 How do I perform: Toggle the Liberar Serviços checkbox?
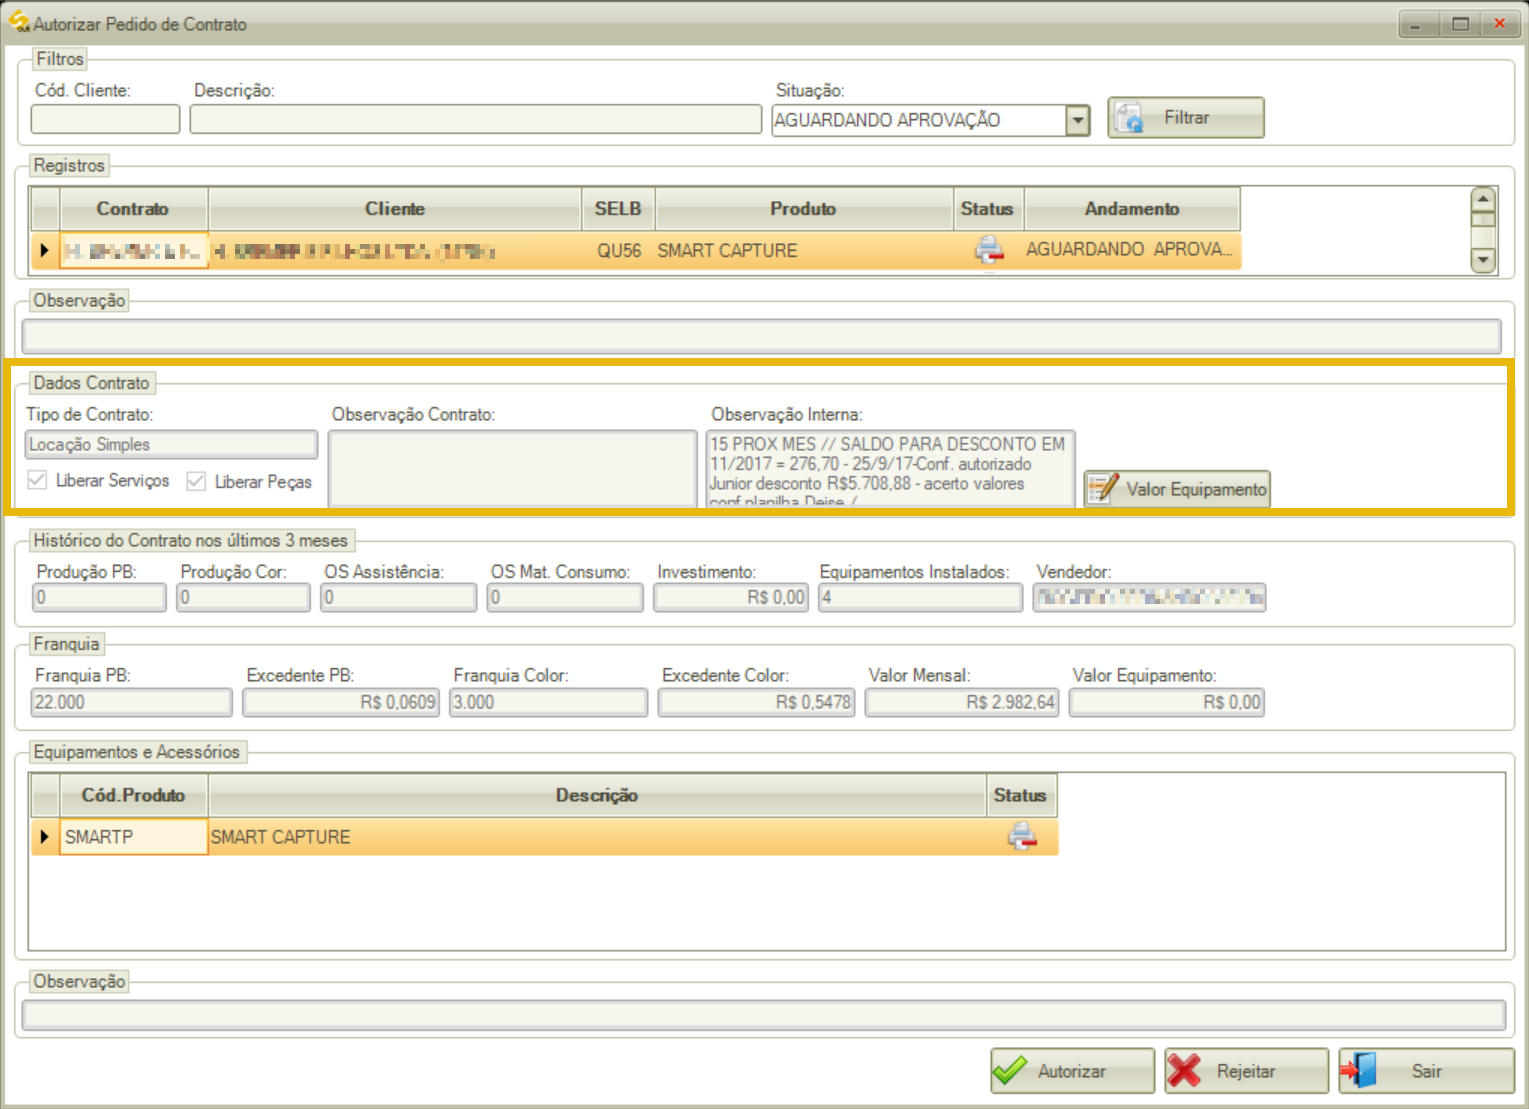point(38,480)
